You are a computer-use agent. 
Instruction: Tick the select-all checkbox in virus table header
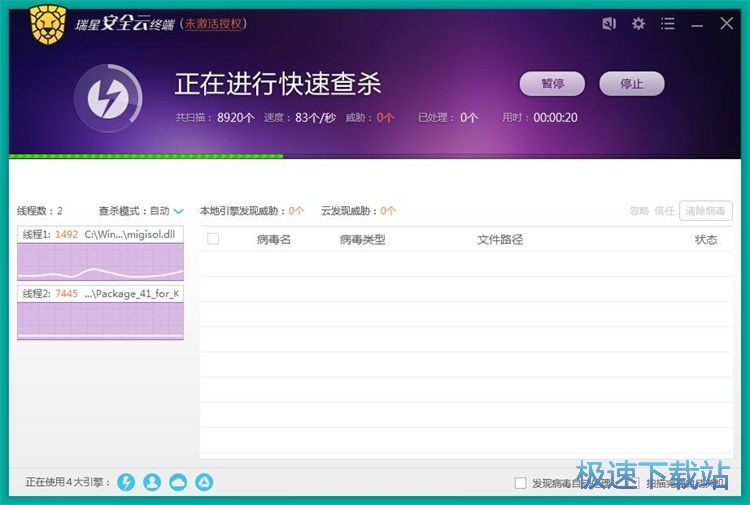(213, 239)
